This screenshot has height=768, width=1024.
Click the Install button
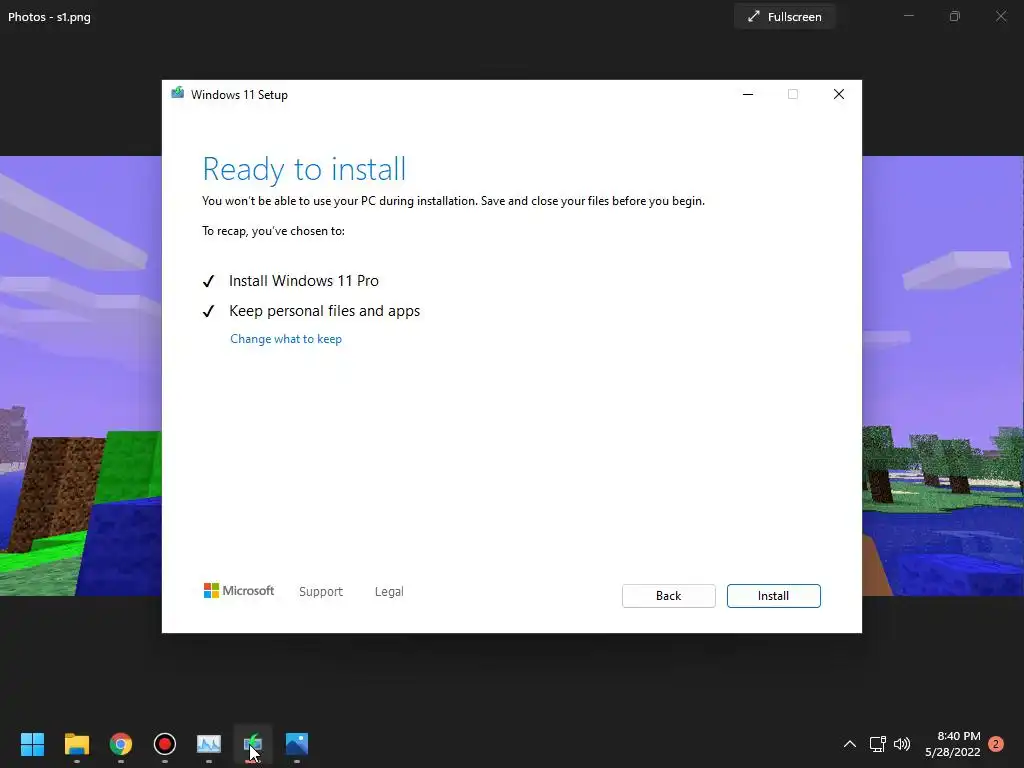[773, 596]
